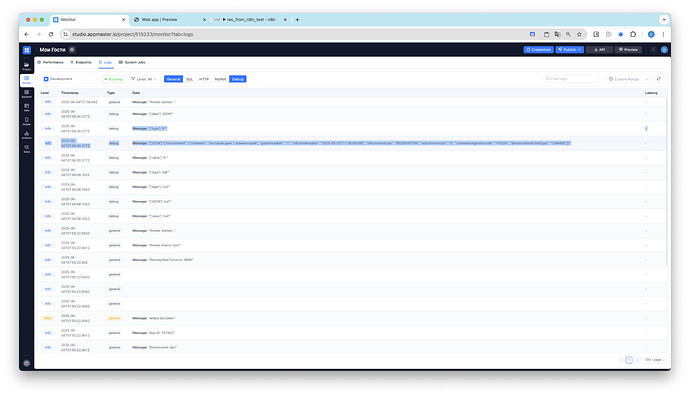Open the 100 / page size dropdown
690x396 pixels.
pos(654,359)
